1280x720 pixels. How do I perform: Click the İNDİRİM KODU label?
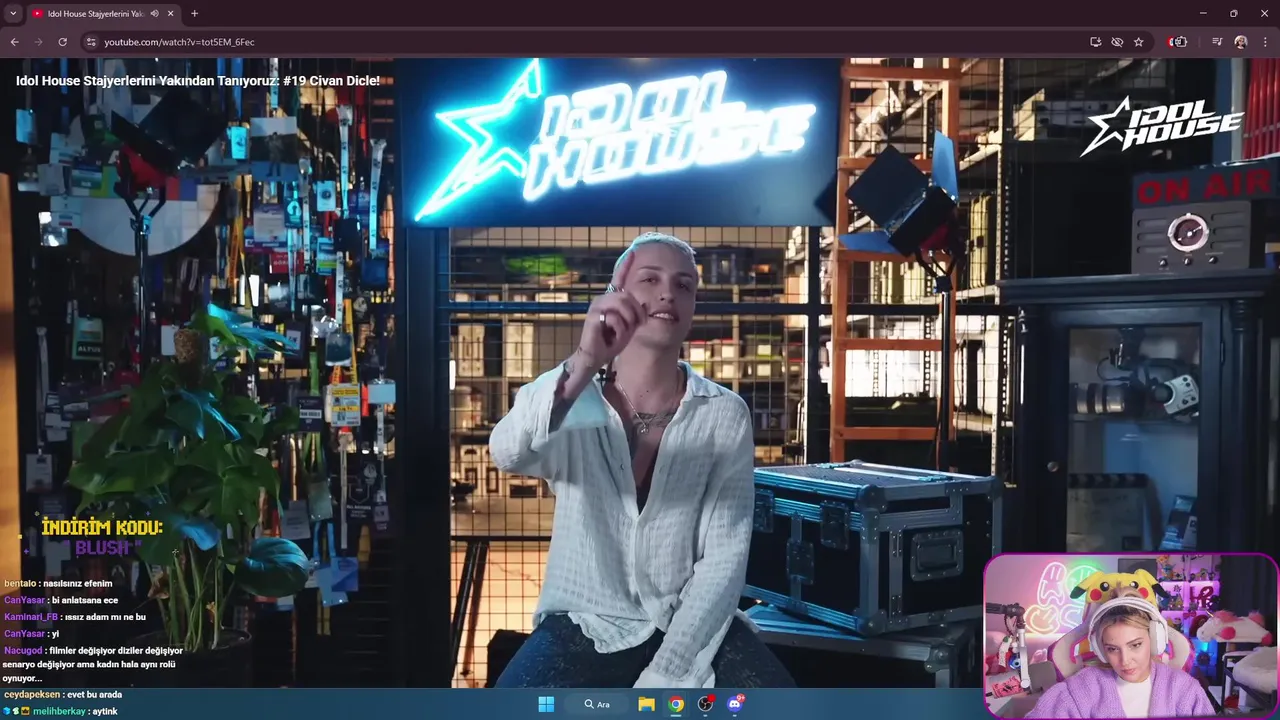pos(102,527)
